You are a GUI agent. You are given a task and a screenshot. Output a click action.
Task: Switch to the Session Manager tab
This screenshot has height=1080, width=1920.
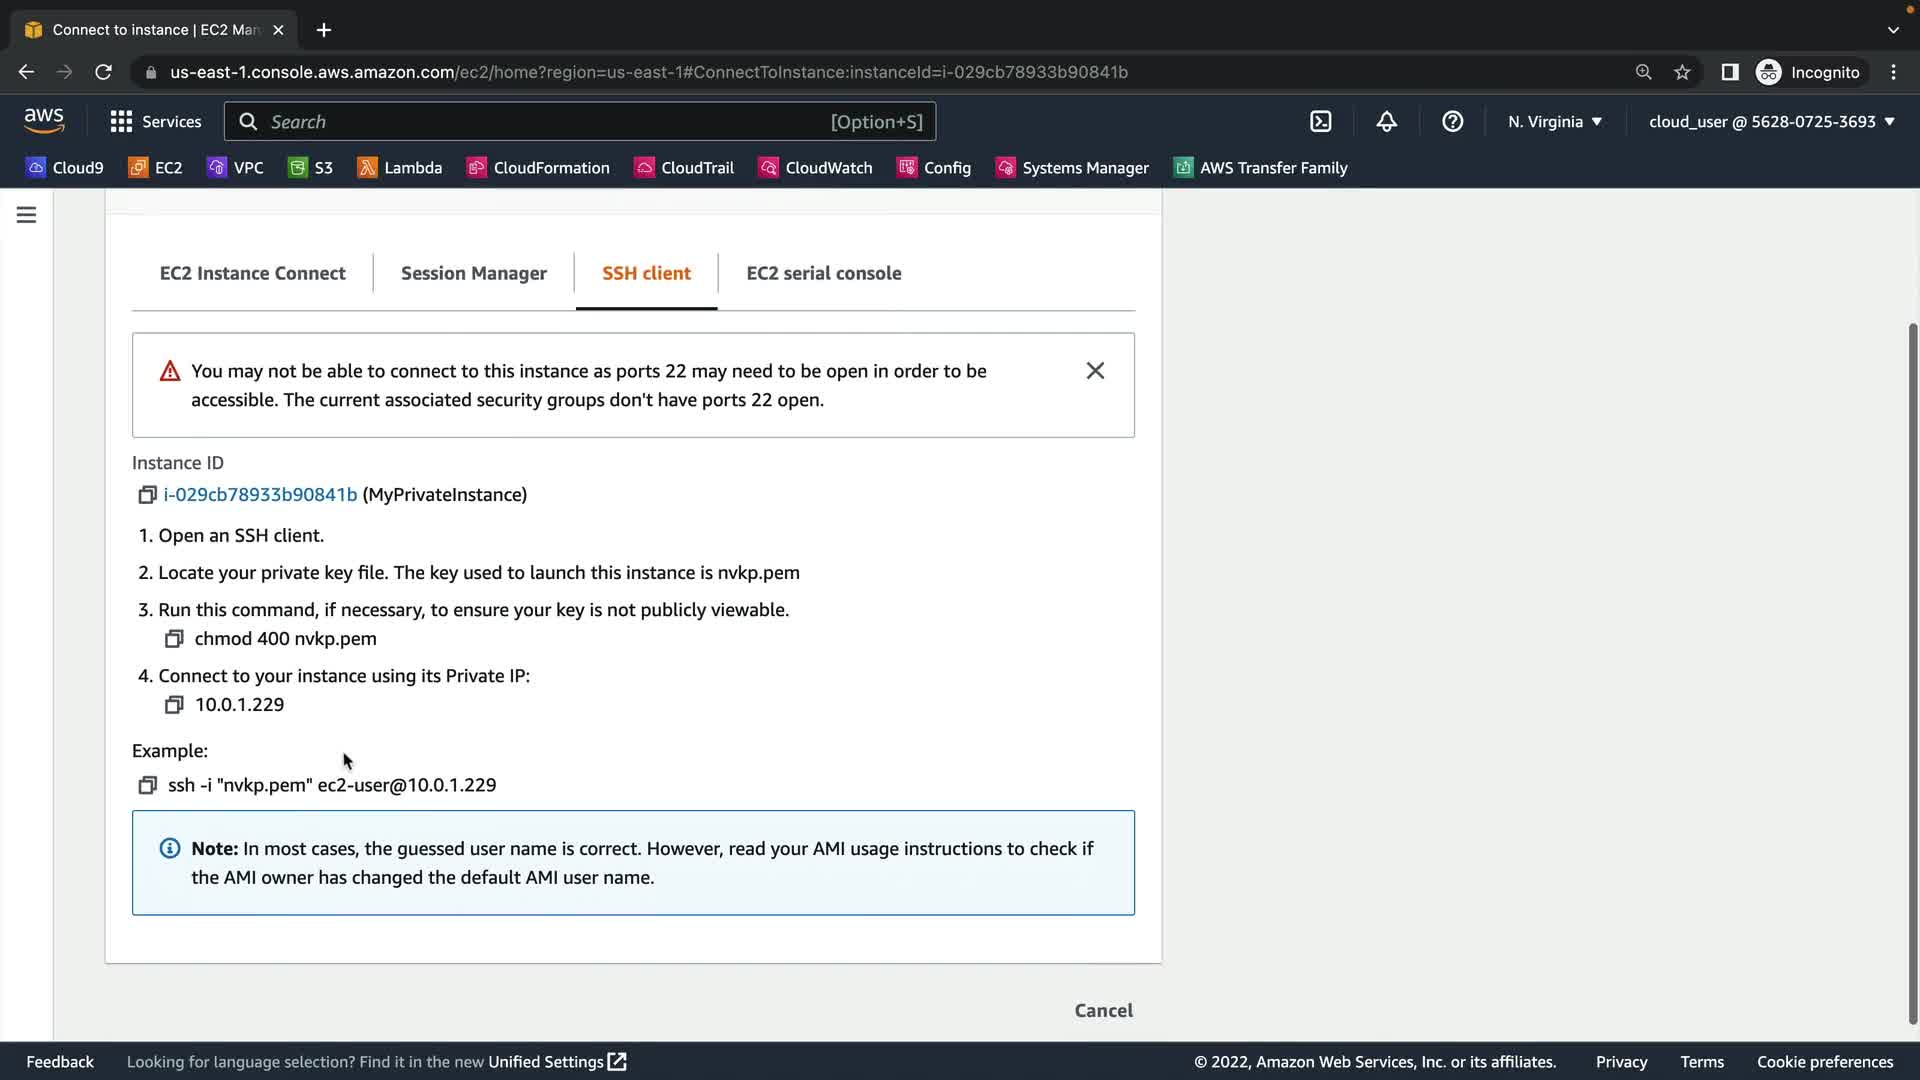pyautogui.click(x=473, y=273)
